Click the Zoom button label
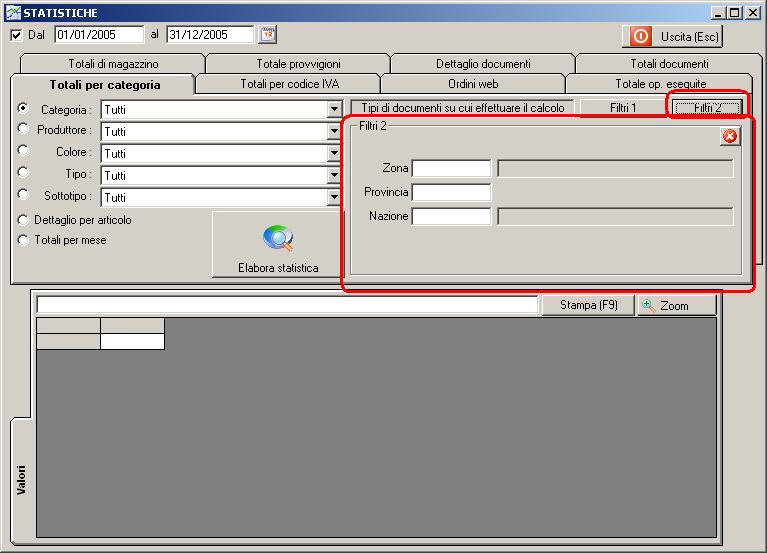Viewport: 767px width, 553px height. click(674, 306)
